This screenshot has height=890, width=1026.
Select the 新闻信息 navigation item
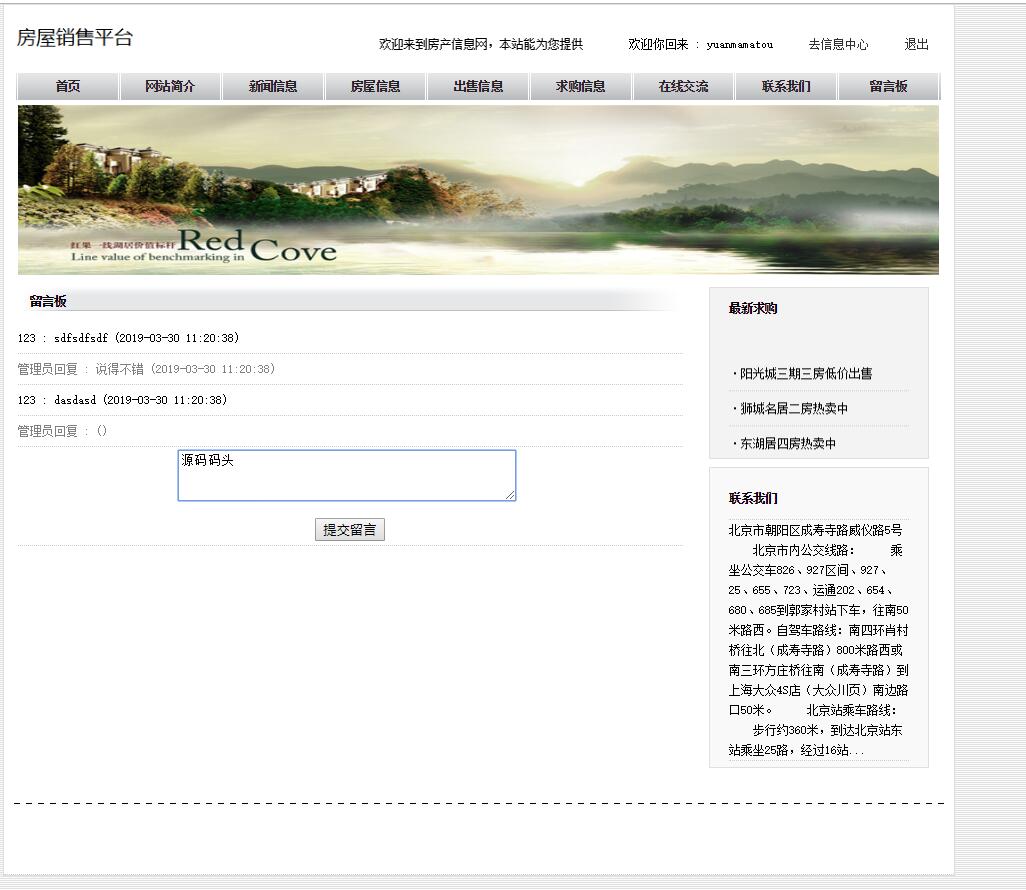click(272, 86)
